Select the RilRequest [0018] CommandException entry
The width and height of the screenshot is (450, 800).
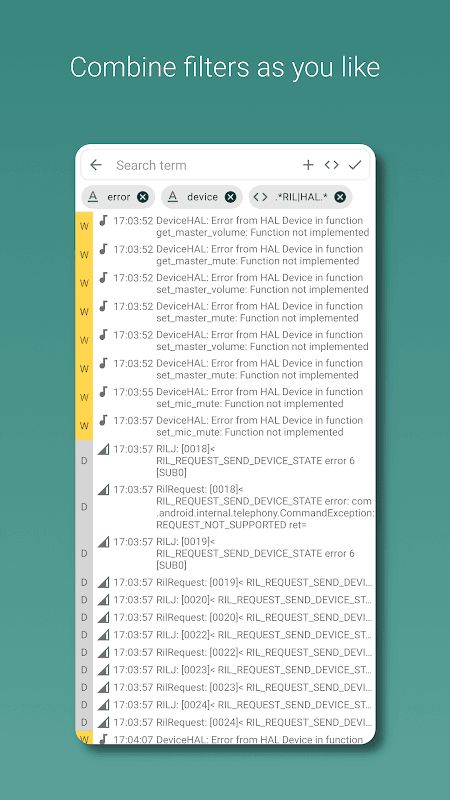226,507
